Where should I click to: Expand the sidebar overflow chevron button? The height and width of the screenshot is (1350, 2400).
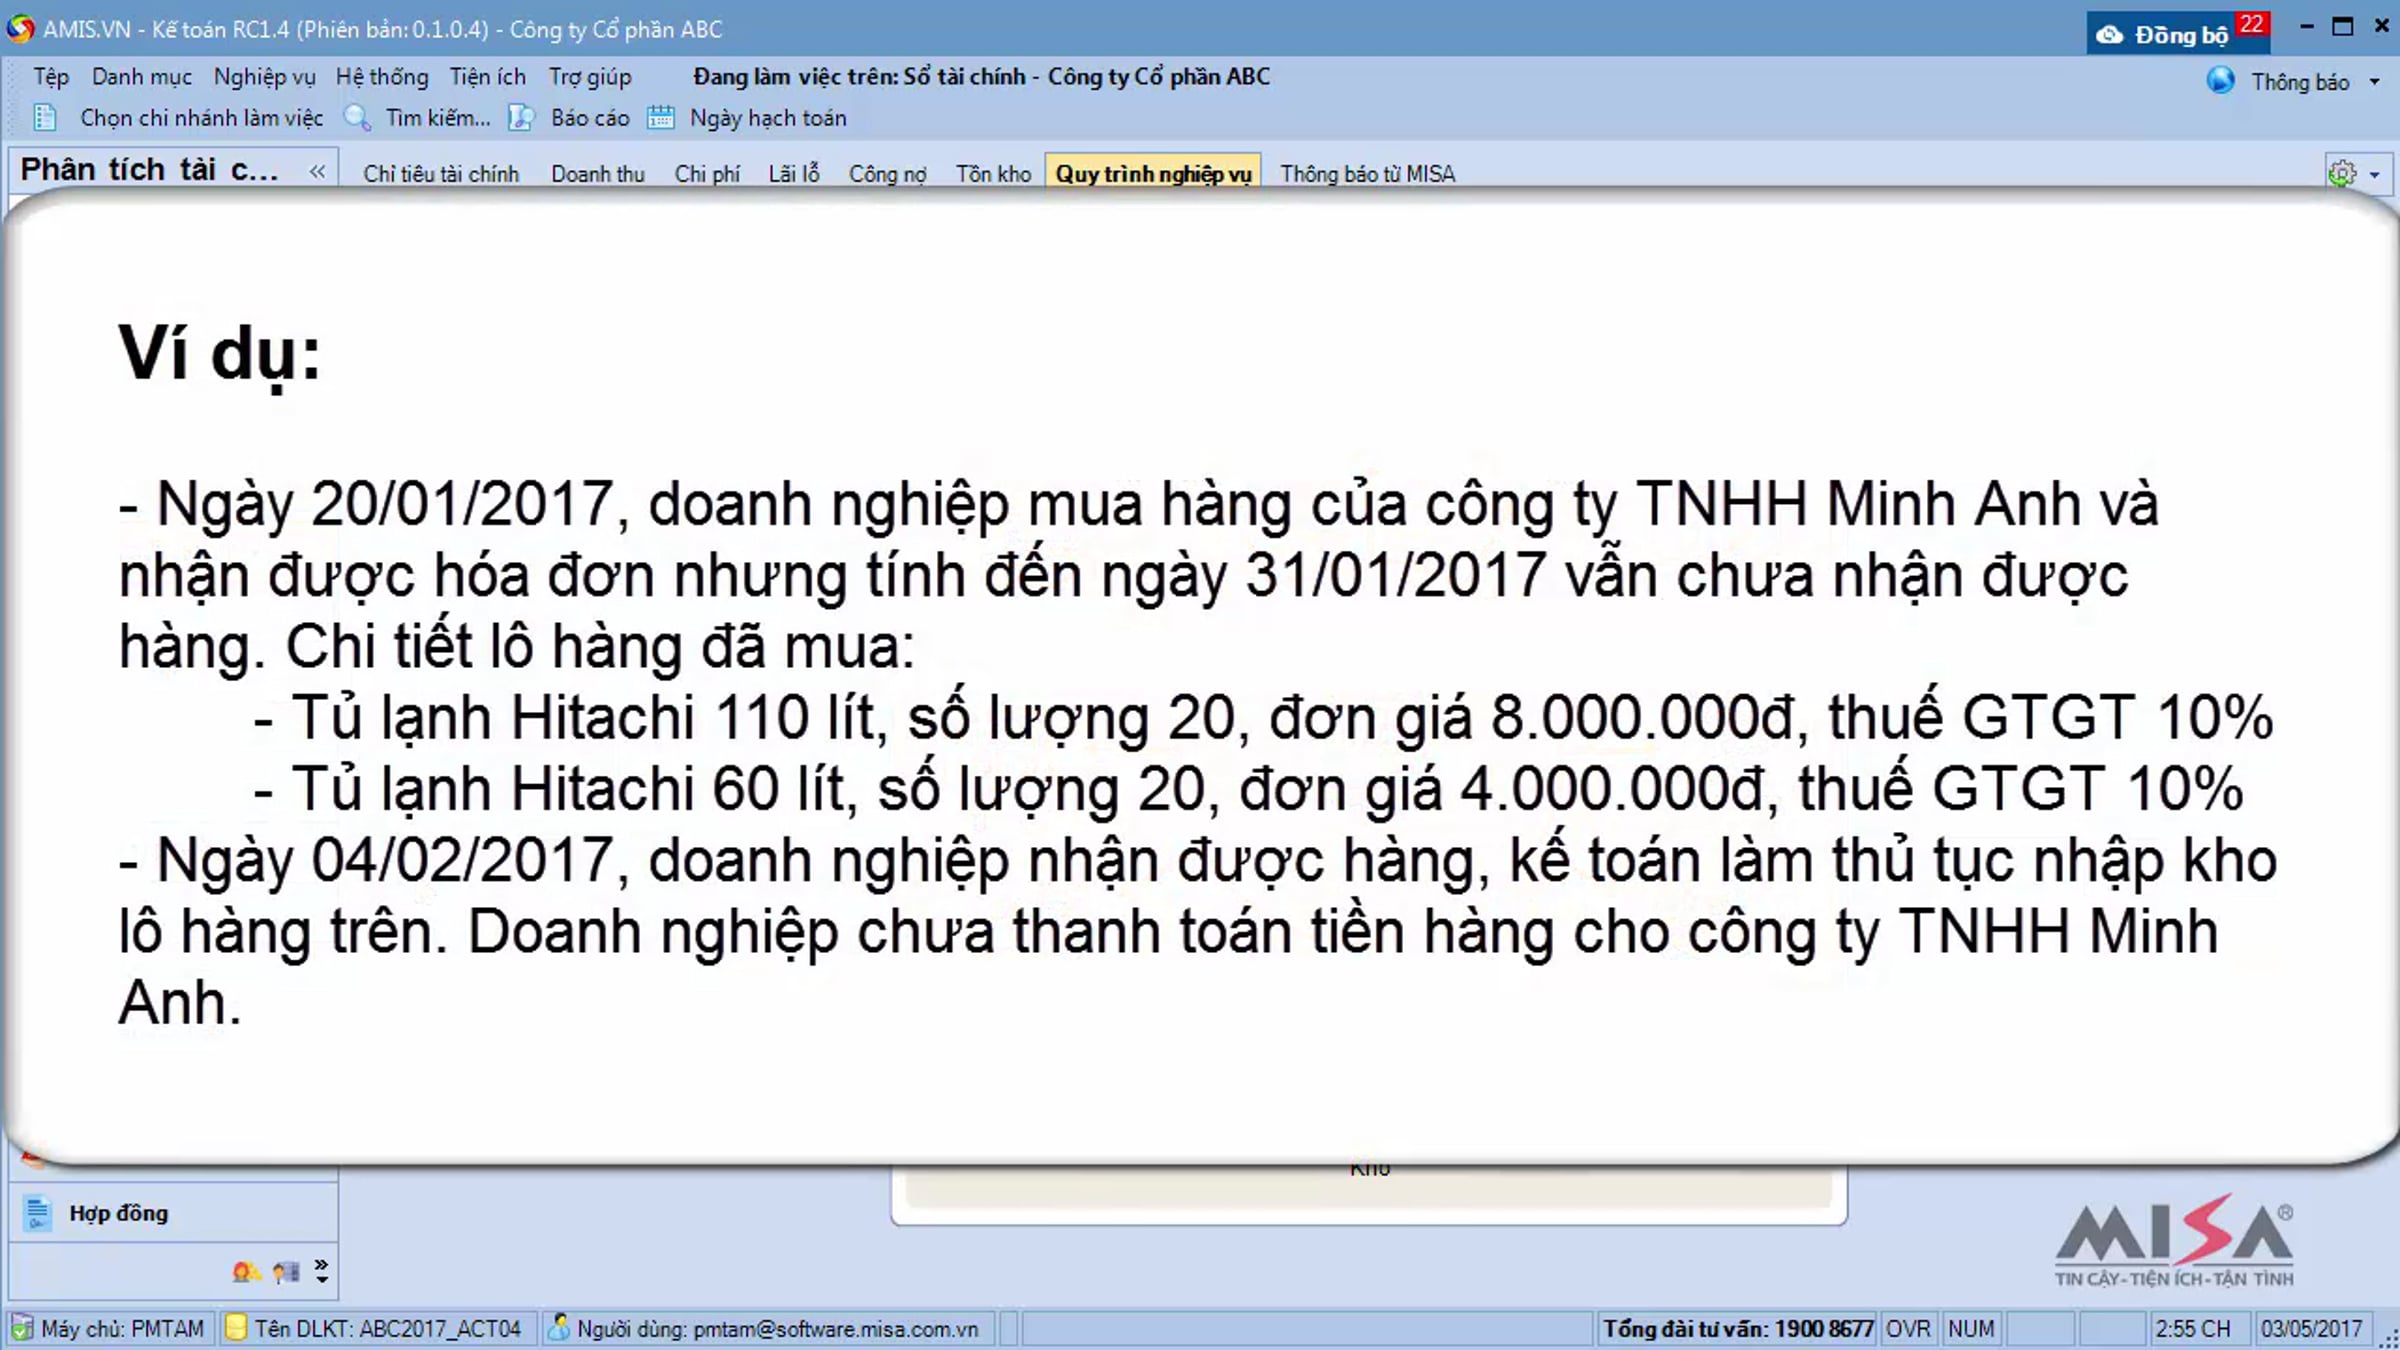point(321,1271)
